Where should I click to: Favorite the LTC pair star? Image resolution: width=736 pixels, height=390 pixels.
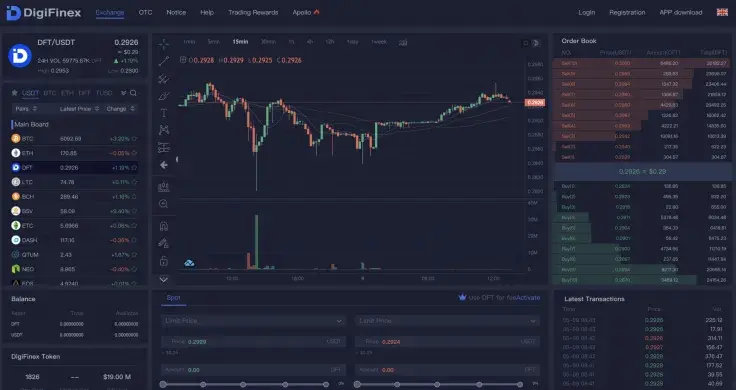[x=134, y=182]
